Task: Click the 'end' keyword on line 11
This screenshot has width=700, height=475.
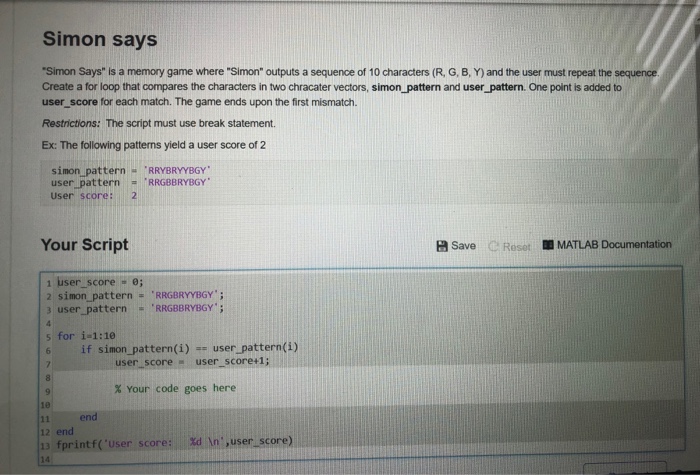Action: coord(88,417)
